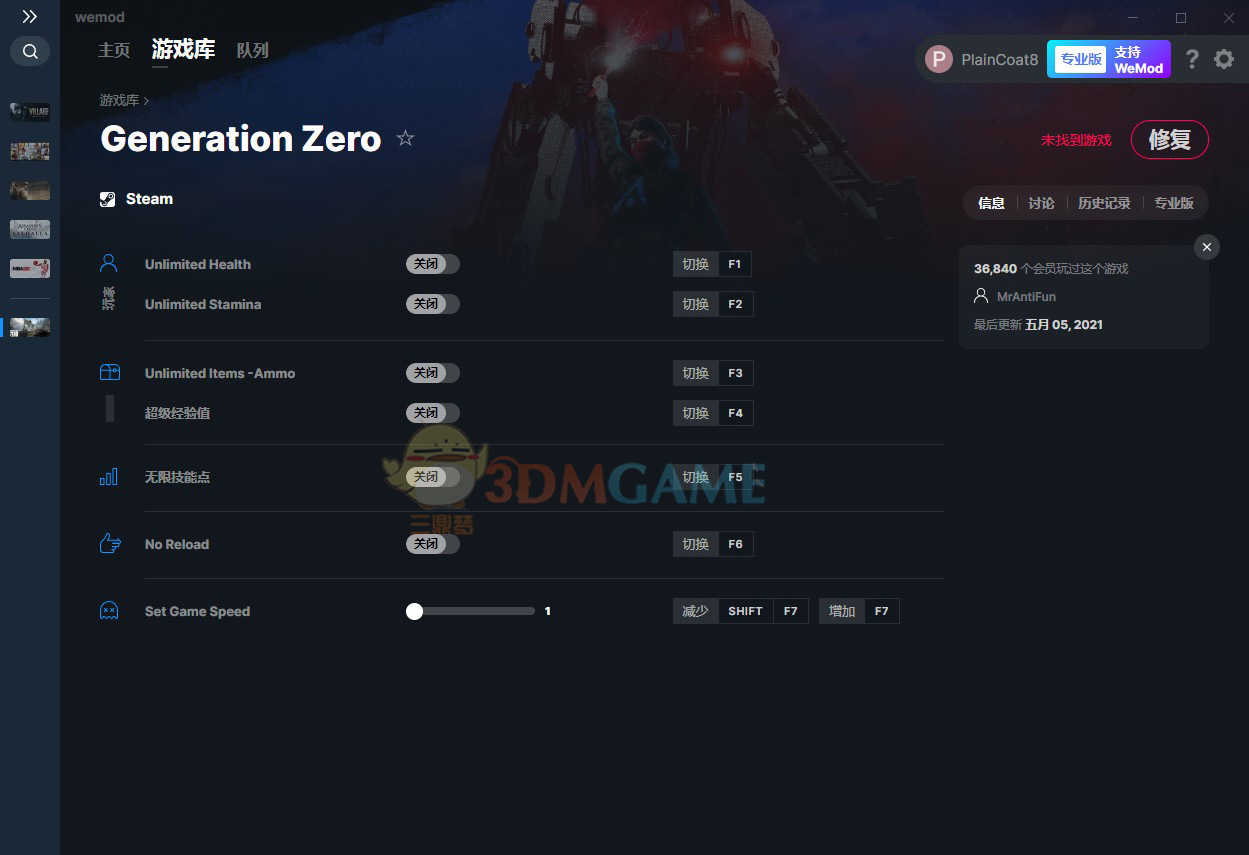Screen dimensions: 1249x855
Task: Click the author person icon beside MrAntiFun
Action: tap(981, 296)
